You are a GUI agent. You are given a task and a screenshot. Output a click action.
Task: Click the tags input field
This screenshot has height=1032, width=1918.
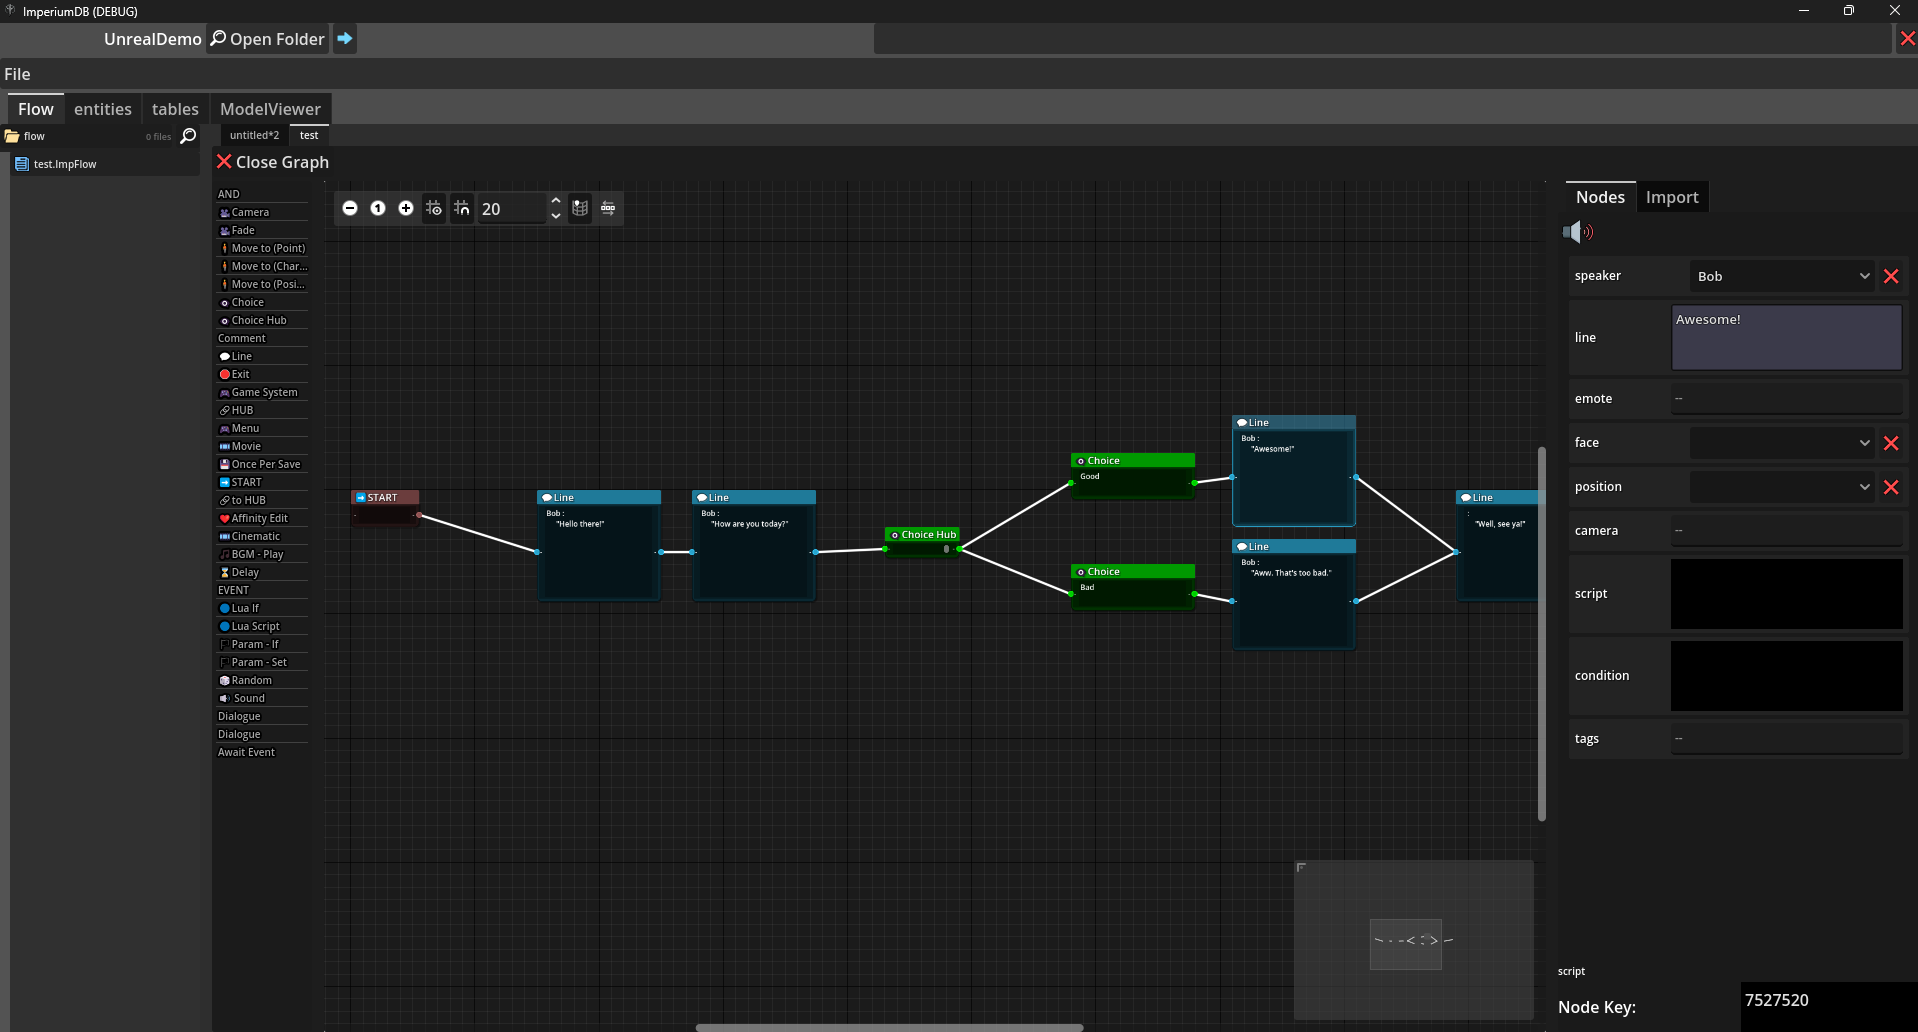click(x=1786, y=739)
